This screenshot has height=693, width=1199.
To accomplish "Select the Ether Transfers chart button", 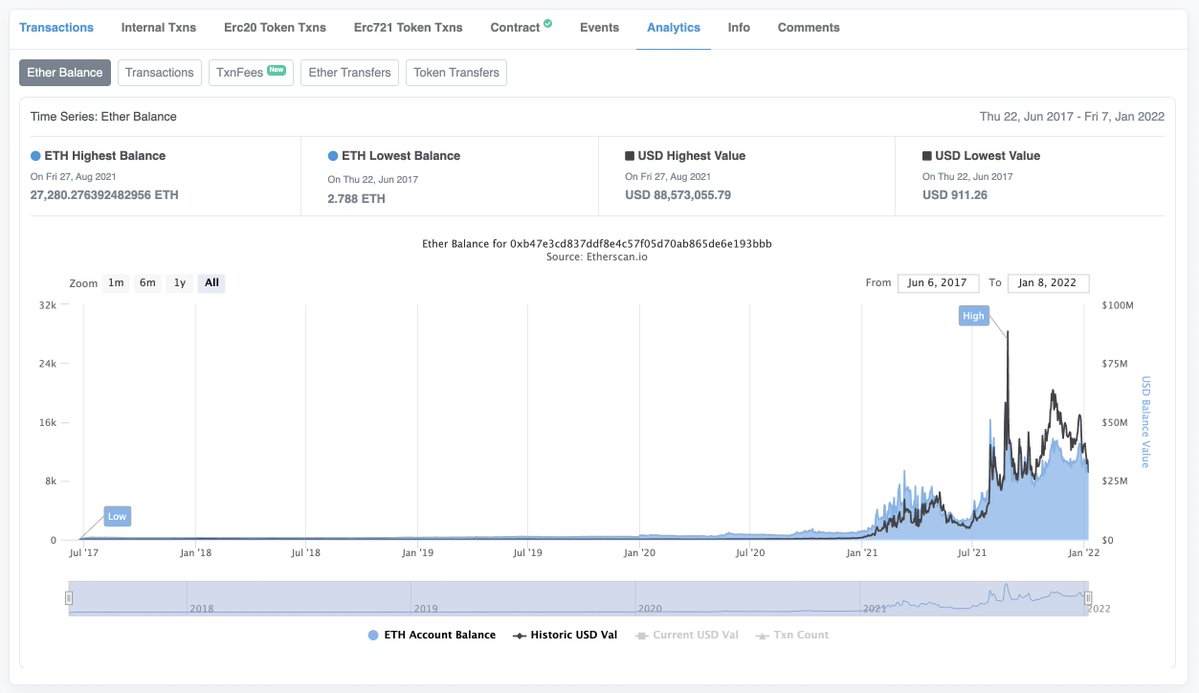I will pyautogui.click(x=349, y=72).
